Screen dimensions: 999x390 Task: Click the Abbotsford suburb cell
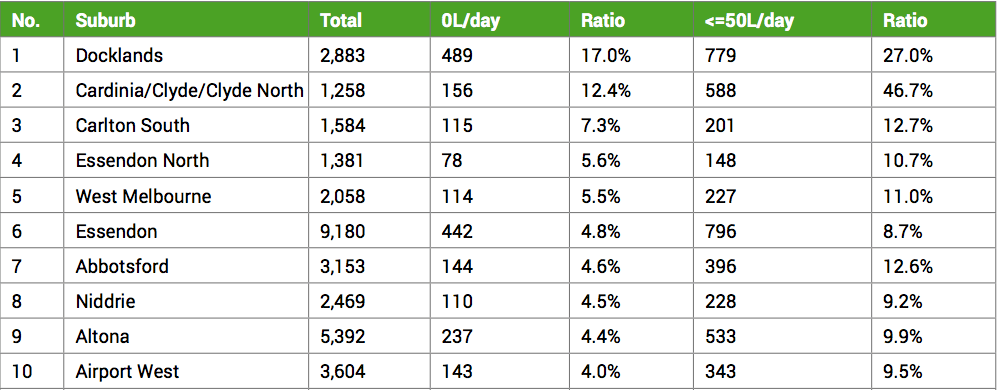(122, 266)
